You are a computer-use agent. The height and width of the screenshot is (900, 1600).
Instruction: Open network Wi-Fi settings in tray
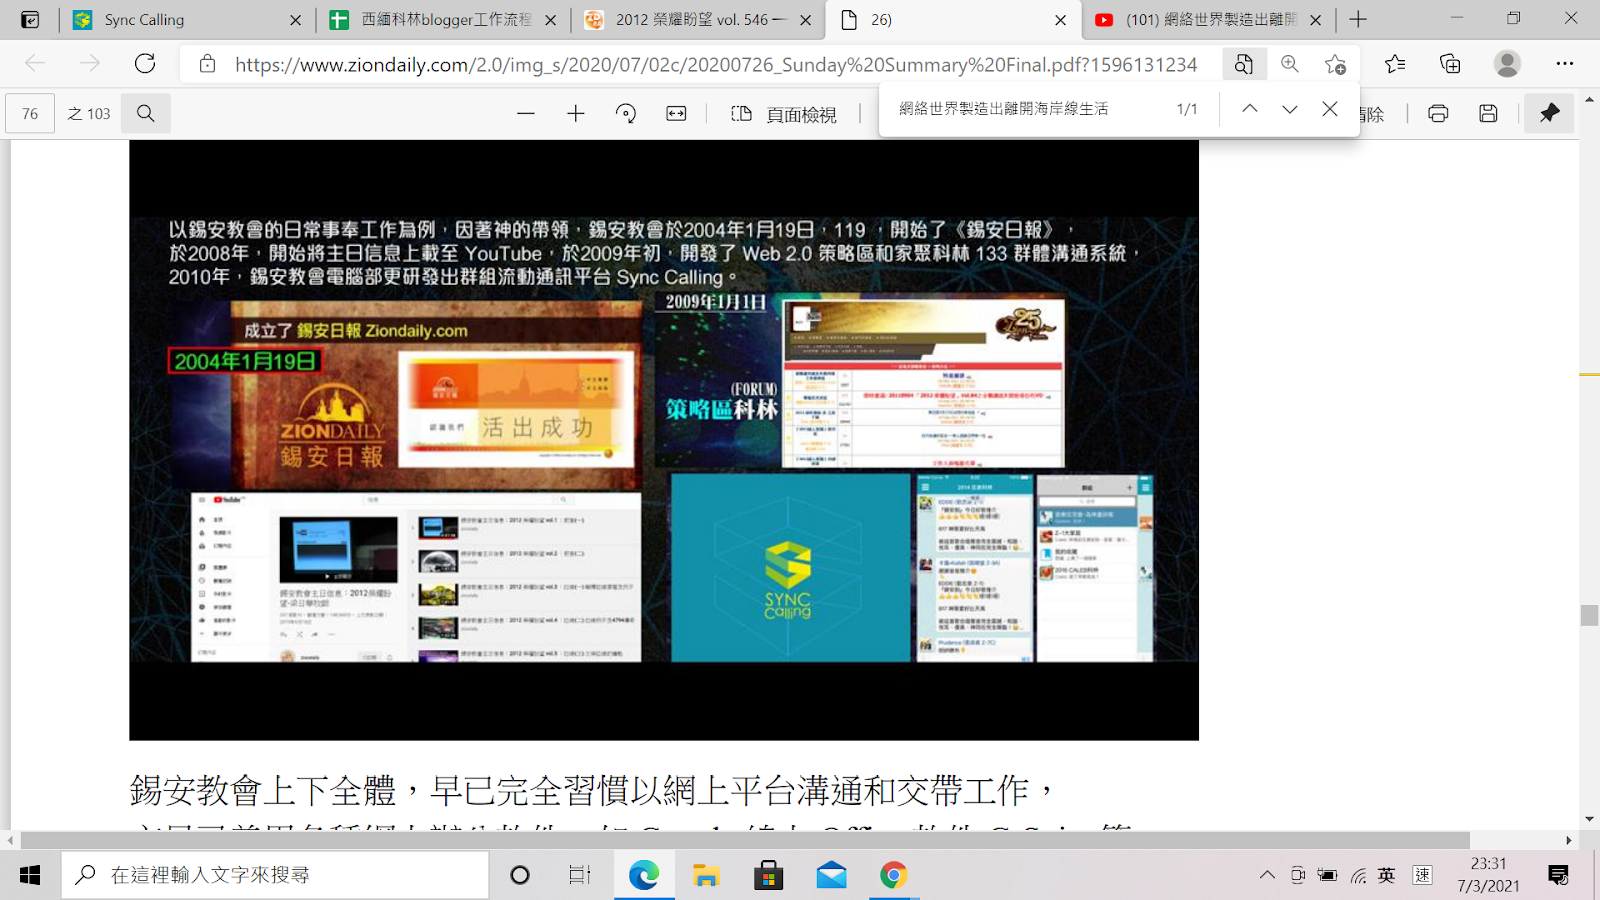point(1358,875)
